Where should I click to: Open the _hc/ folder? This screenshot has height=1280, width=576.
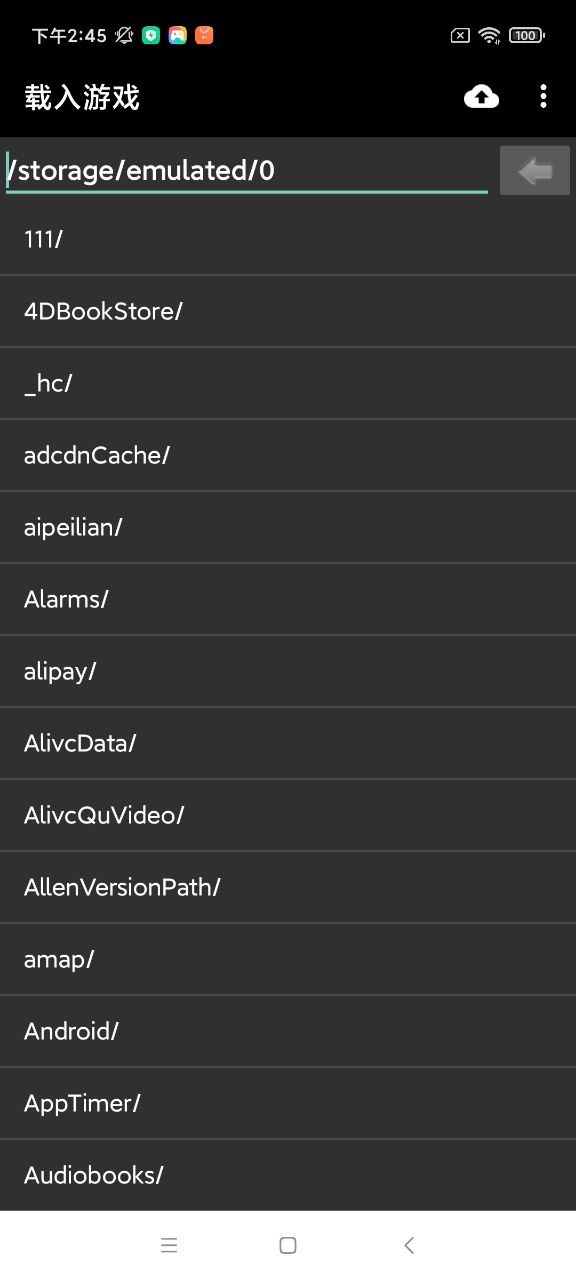pyautogui.click(x=288, y=384)
